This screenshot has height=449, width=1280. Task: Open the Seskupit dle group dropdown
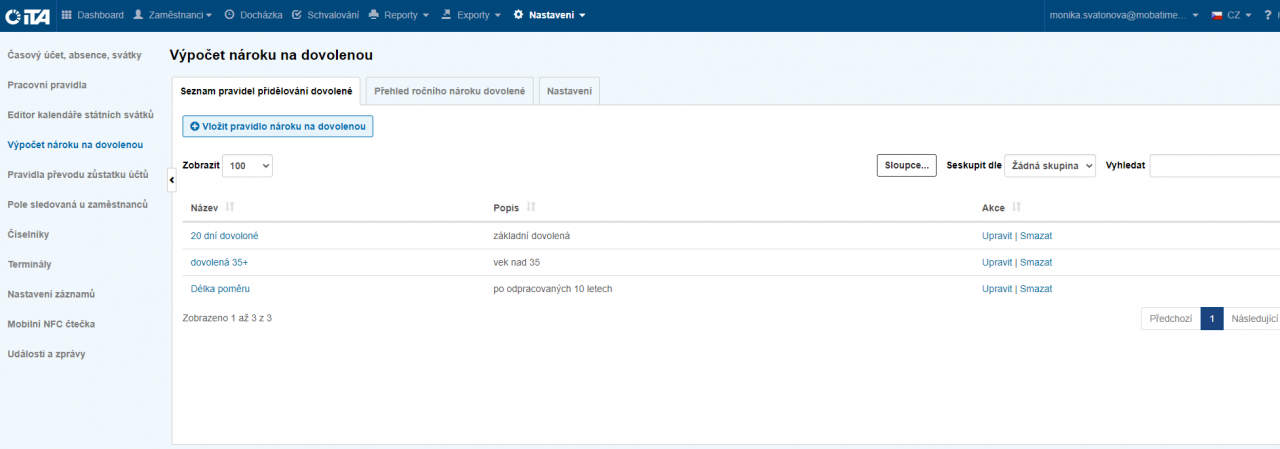tap(1049, 166)
